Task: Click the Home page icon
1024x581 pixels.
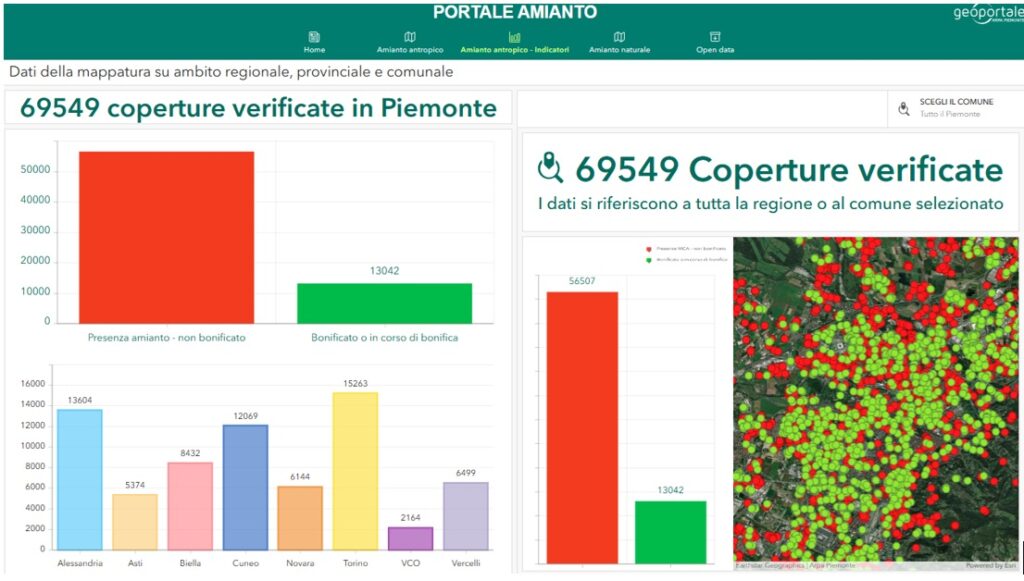Action: (x=314, y=37)
